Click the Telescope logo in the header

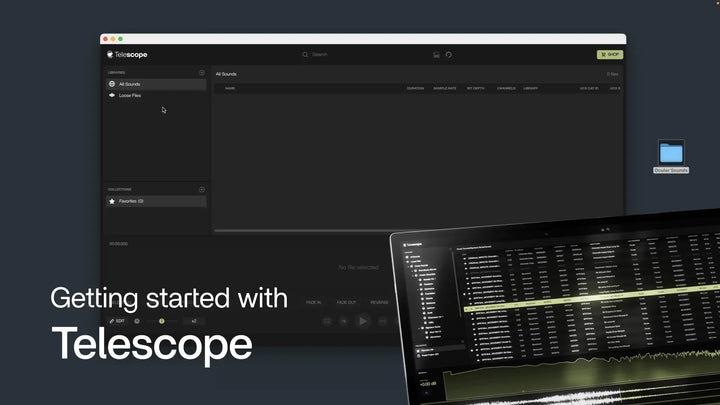pyautogui.click(x=127, y=55)
